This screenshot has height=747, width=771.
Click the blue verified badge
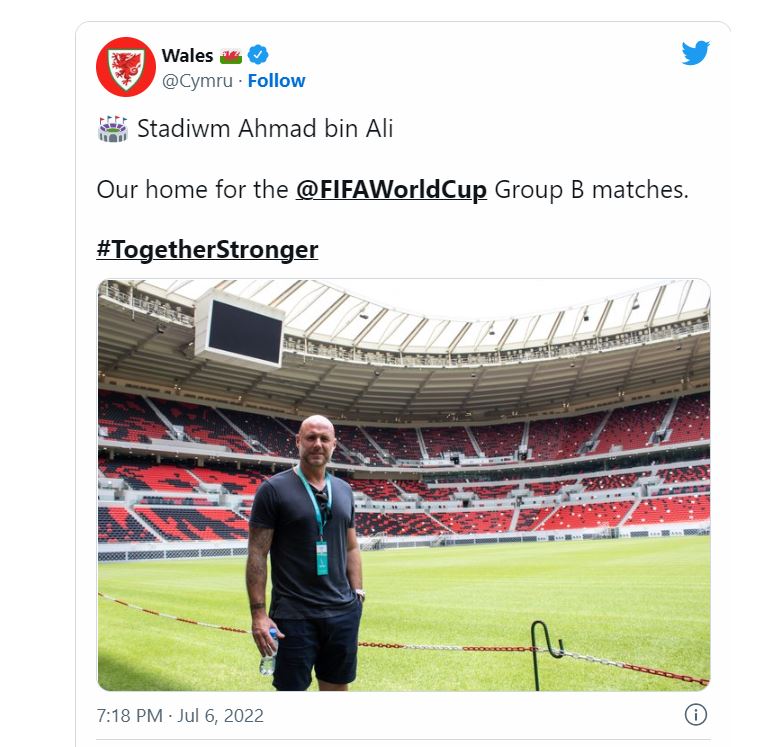point(257,55)
